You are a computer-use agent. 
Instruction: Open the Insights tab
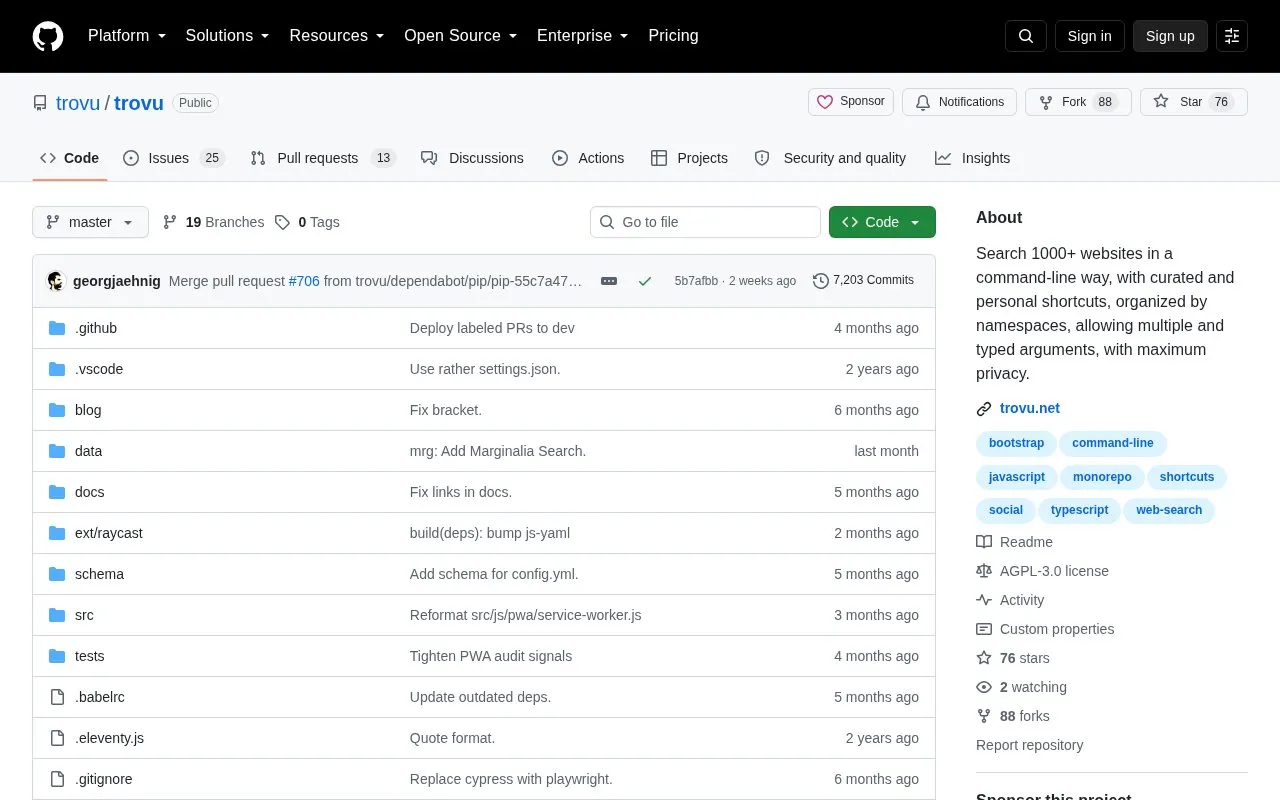973,158
